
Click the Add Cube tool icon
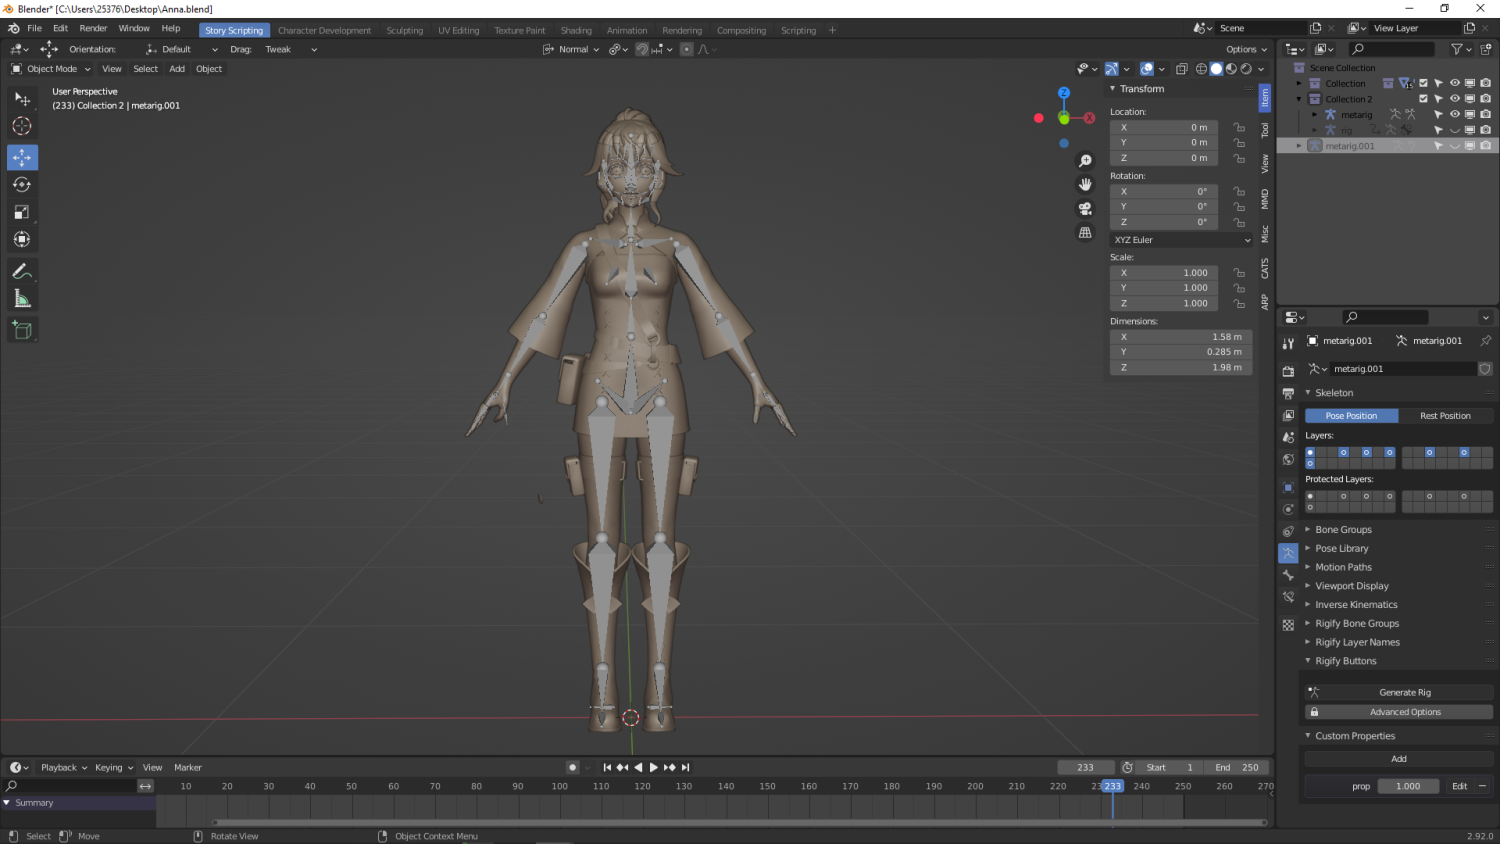22,330
